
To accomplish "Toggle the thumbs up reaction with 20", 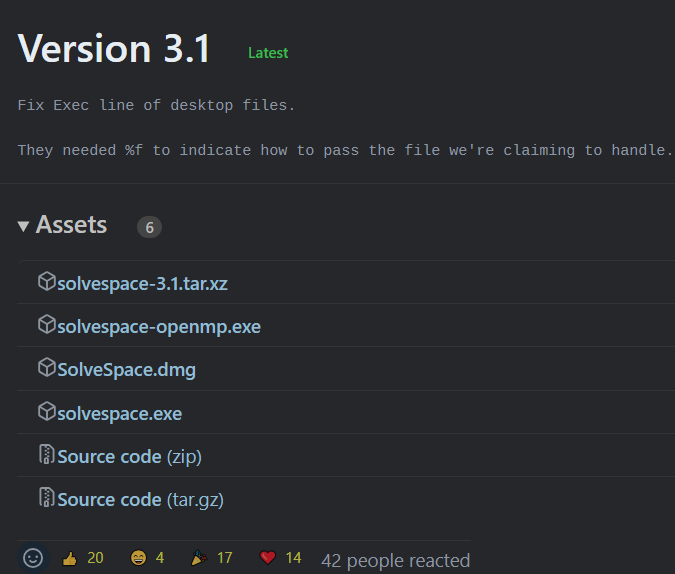I will (83, 558).
